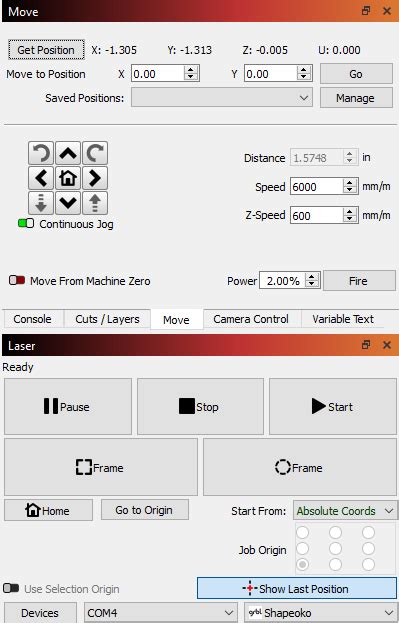Open the Camera Control tab
This screenshot has width=399, height=623.
(x=251, y=319)
